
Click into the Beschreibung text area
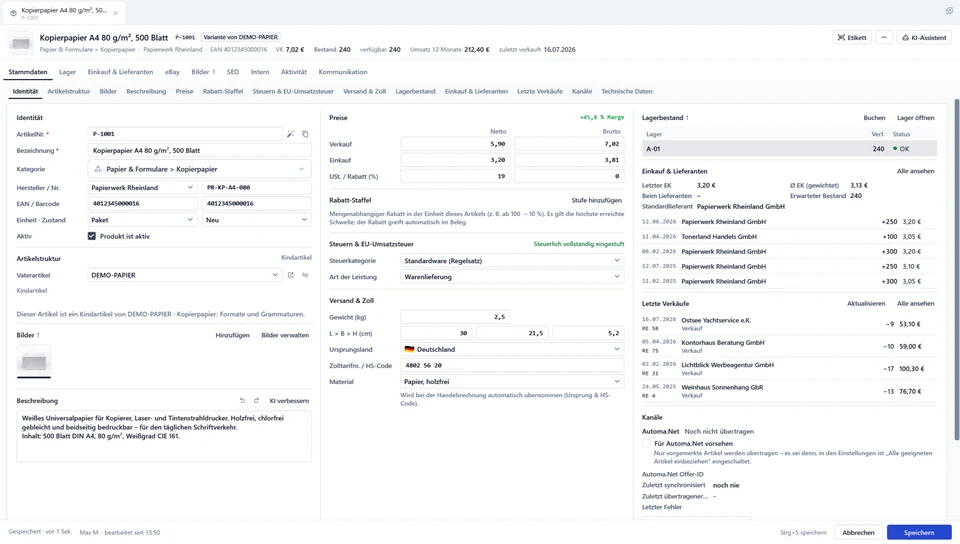(164, 436)
